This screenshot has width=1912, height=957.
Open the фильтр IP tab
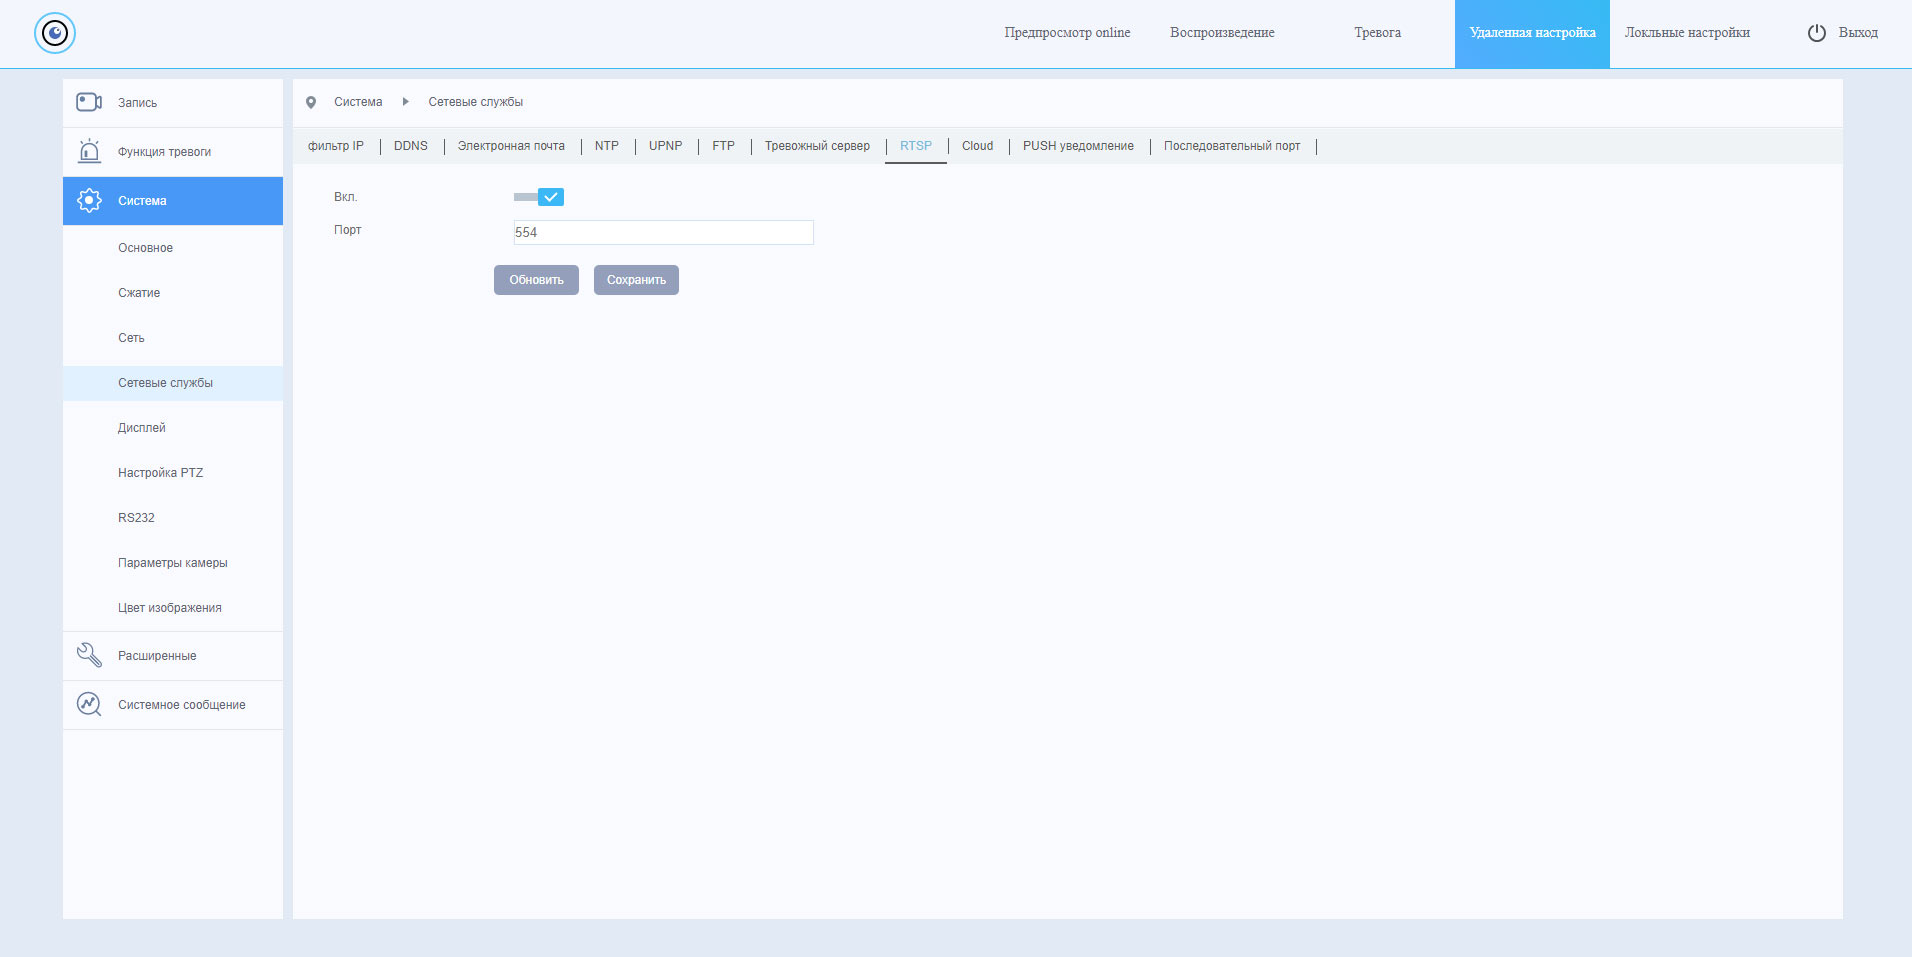pos(336,146)
